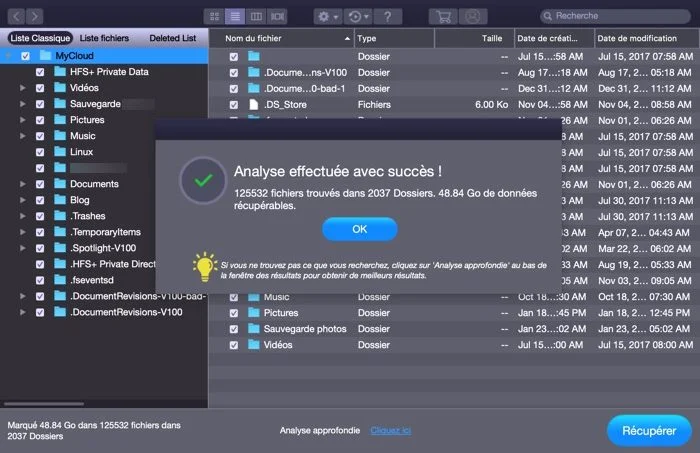
Task: Click the .DS_Store file icon
Action: [x=254, y=104]
